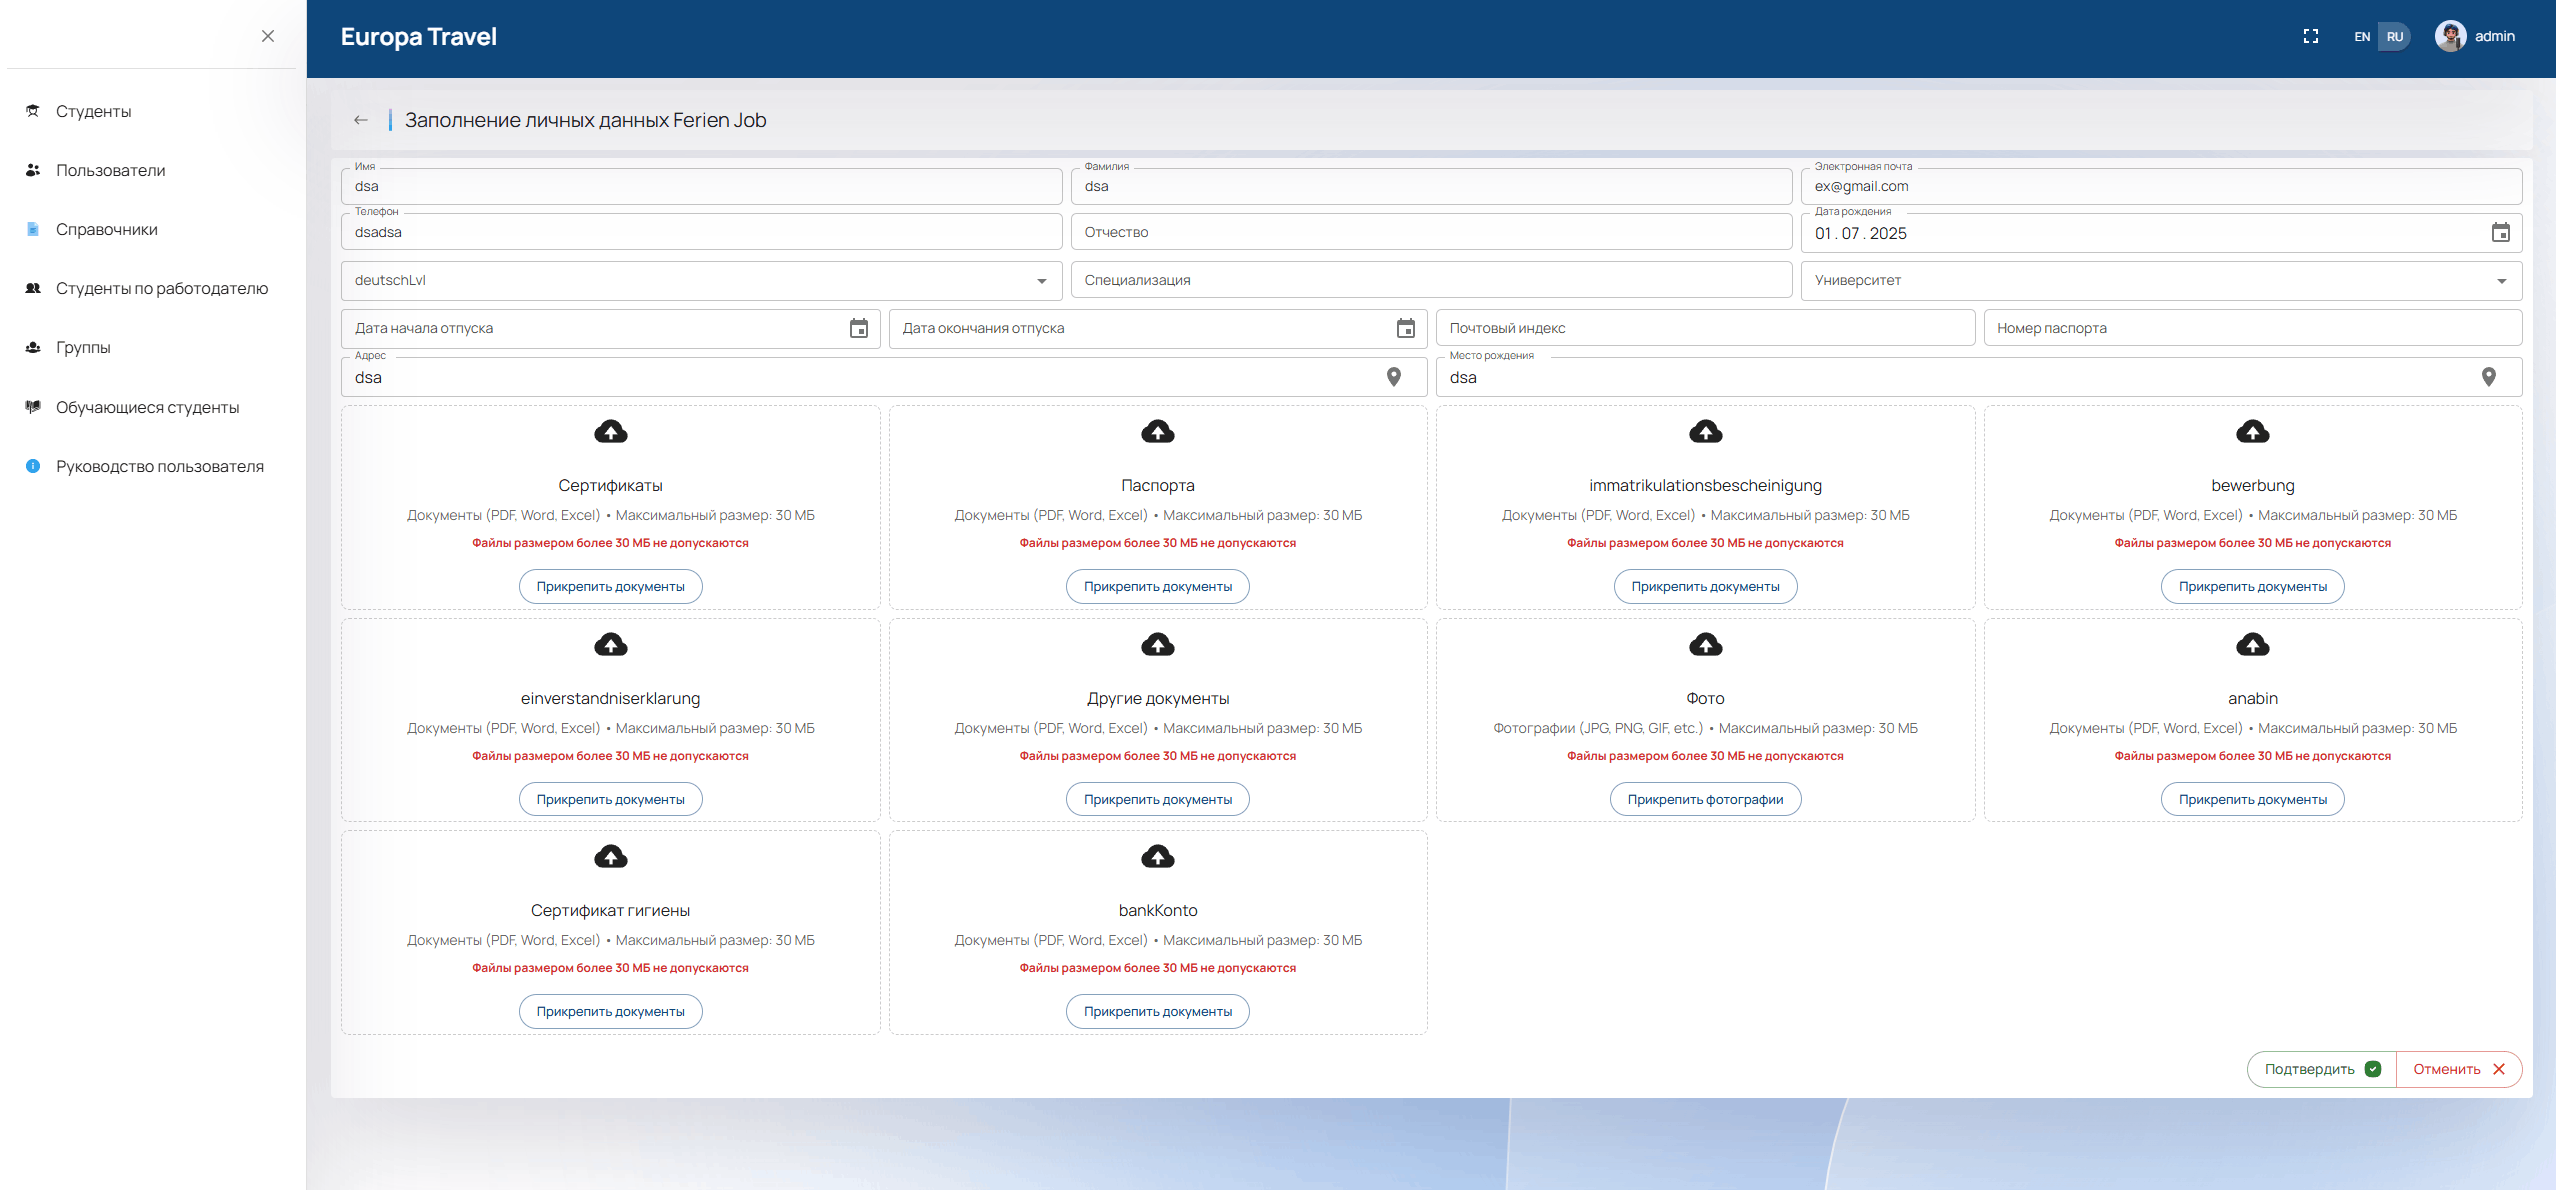Image resolution: width=2556 pixels, height=1190 pixels.
Task: Click the Отчество input field
Action: pyautogui.click(x=1431, y=232)
